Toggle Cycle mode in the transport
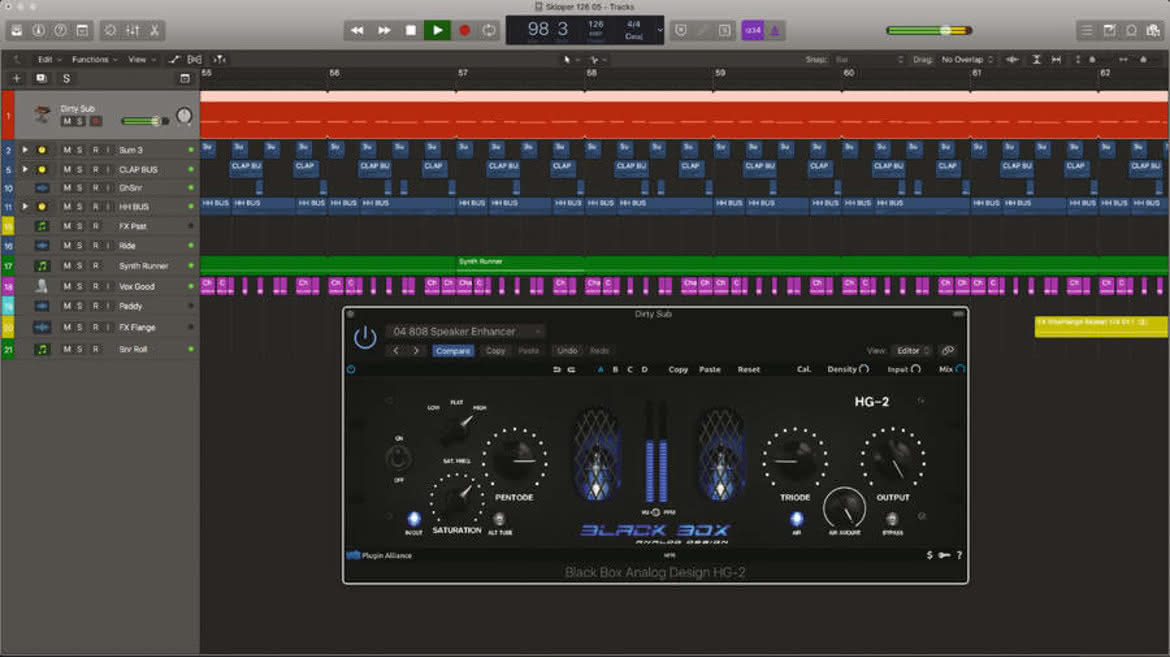The width and height of the screenshot is (1170, 657). [x=489, y=31]
